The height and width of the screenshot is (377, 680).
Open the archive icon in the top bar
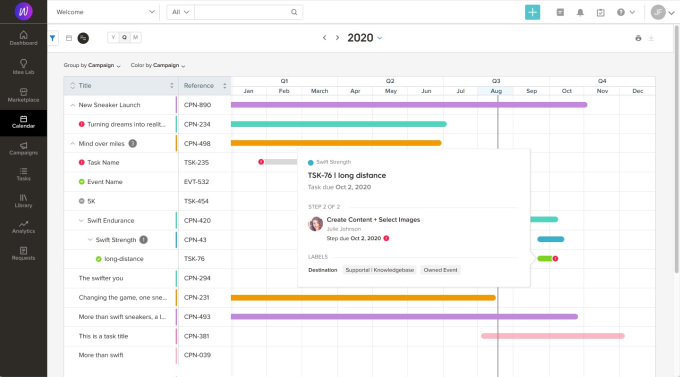pyautogui.click(x=560, y=12)
